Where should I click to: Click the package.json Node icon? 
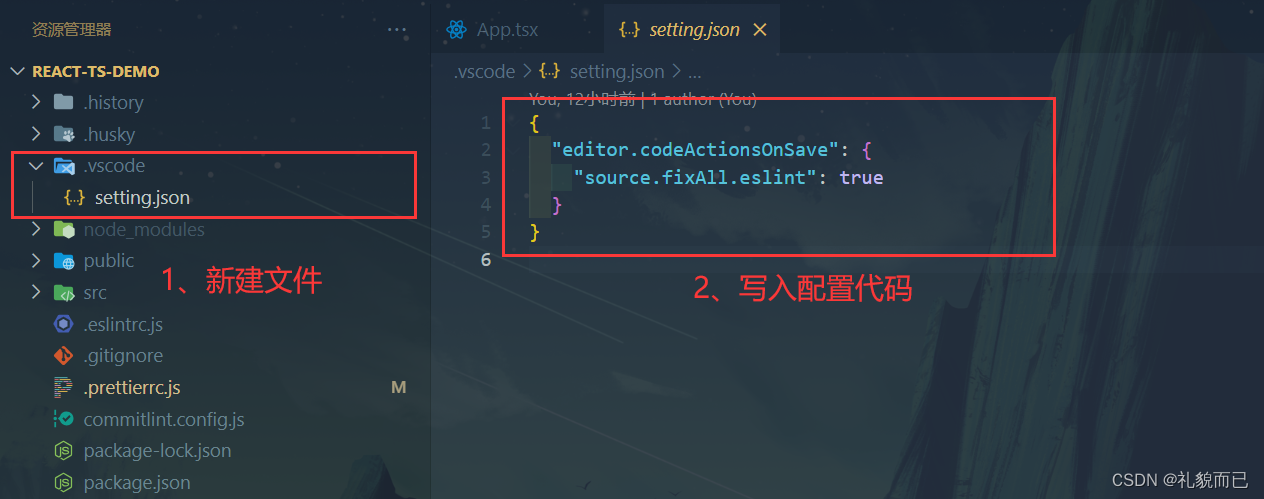(x=64, y=482)
